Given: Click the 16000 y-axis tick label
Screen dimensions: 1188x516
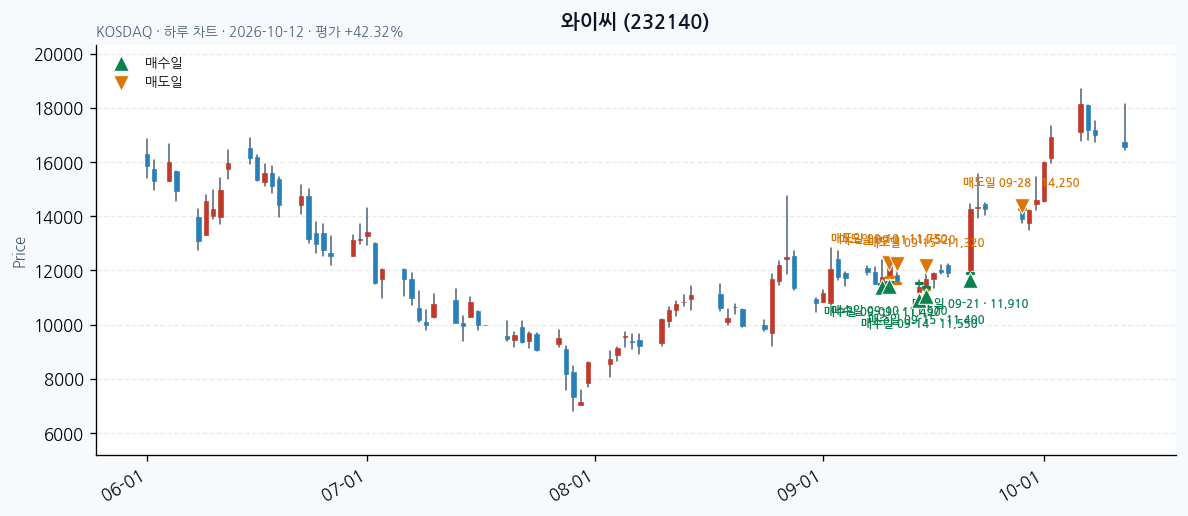Looking at the screenshot, I should pos(59,163).
